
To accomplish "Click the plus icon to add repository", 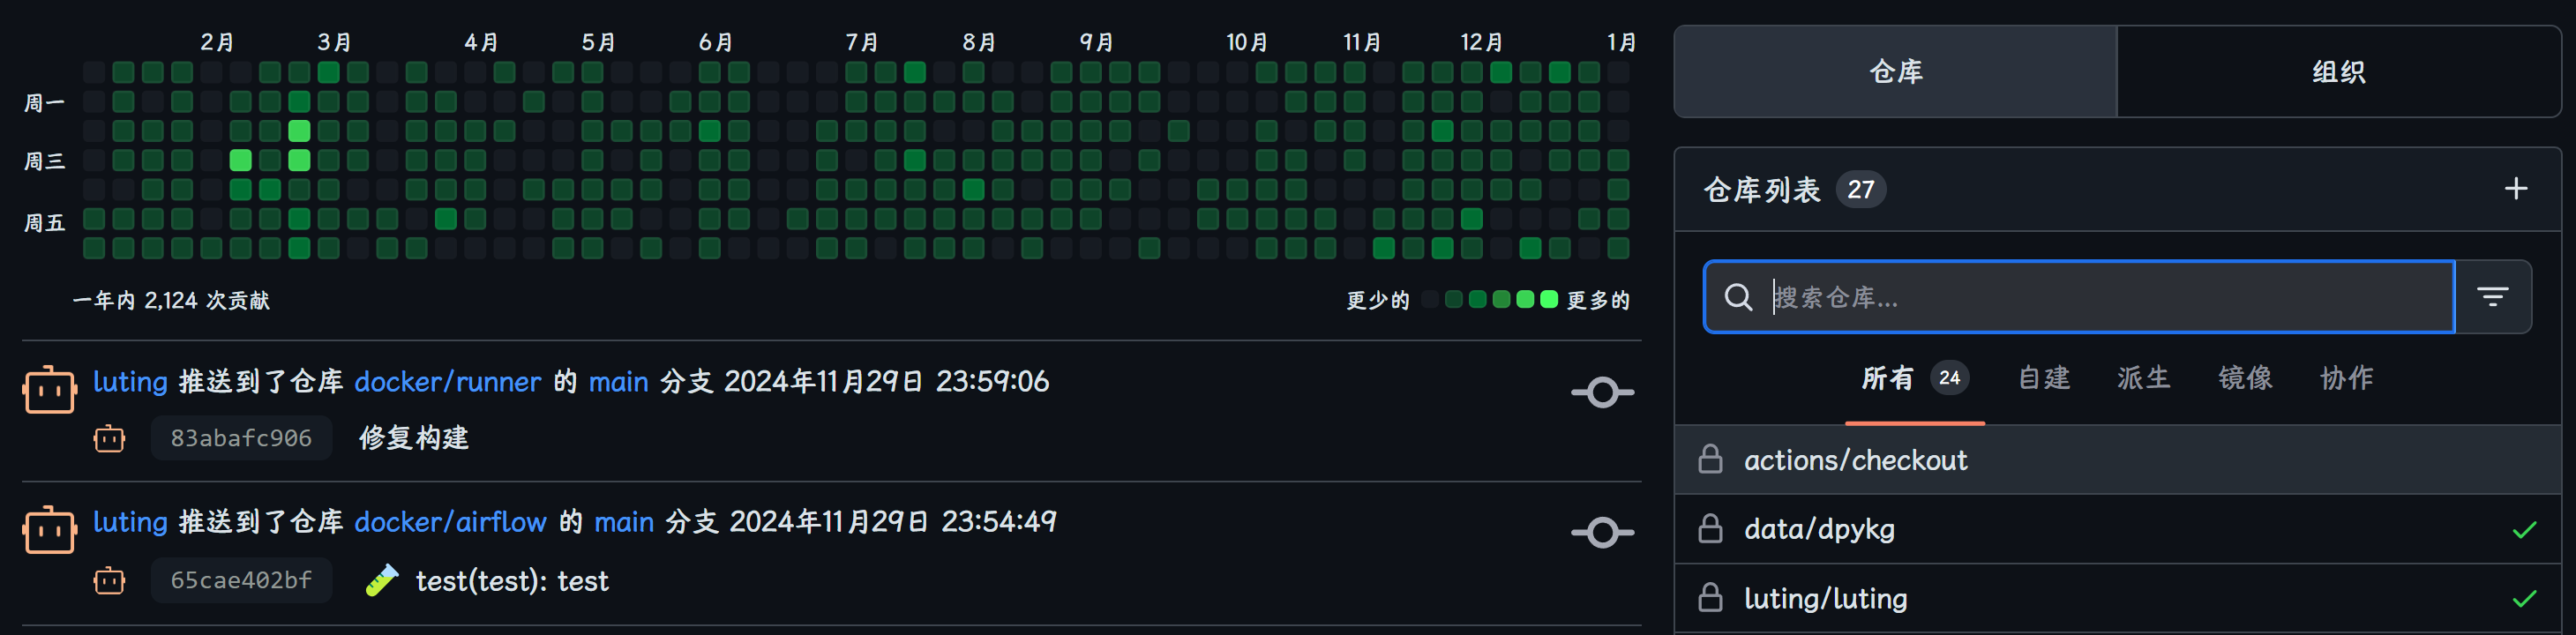I will point(2515,189).
